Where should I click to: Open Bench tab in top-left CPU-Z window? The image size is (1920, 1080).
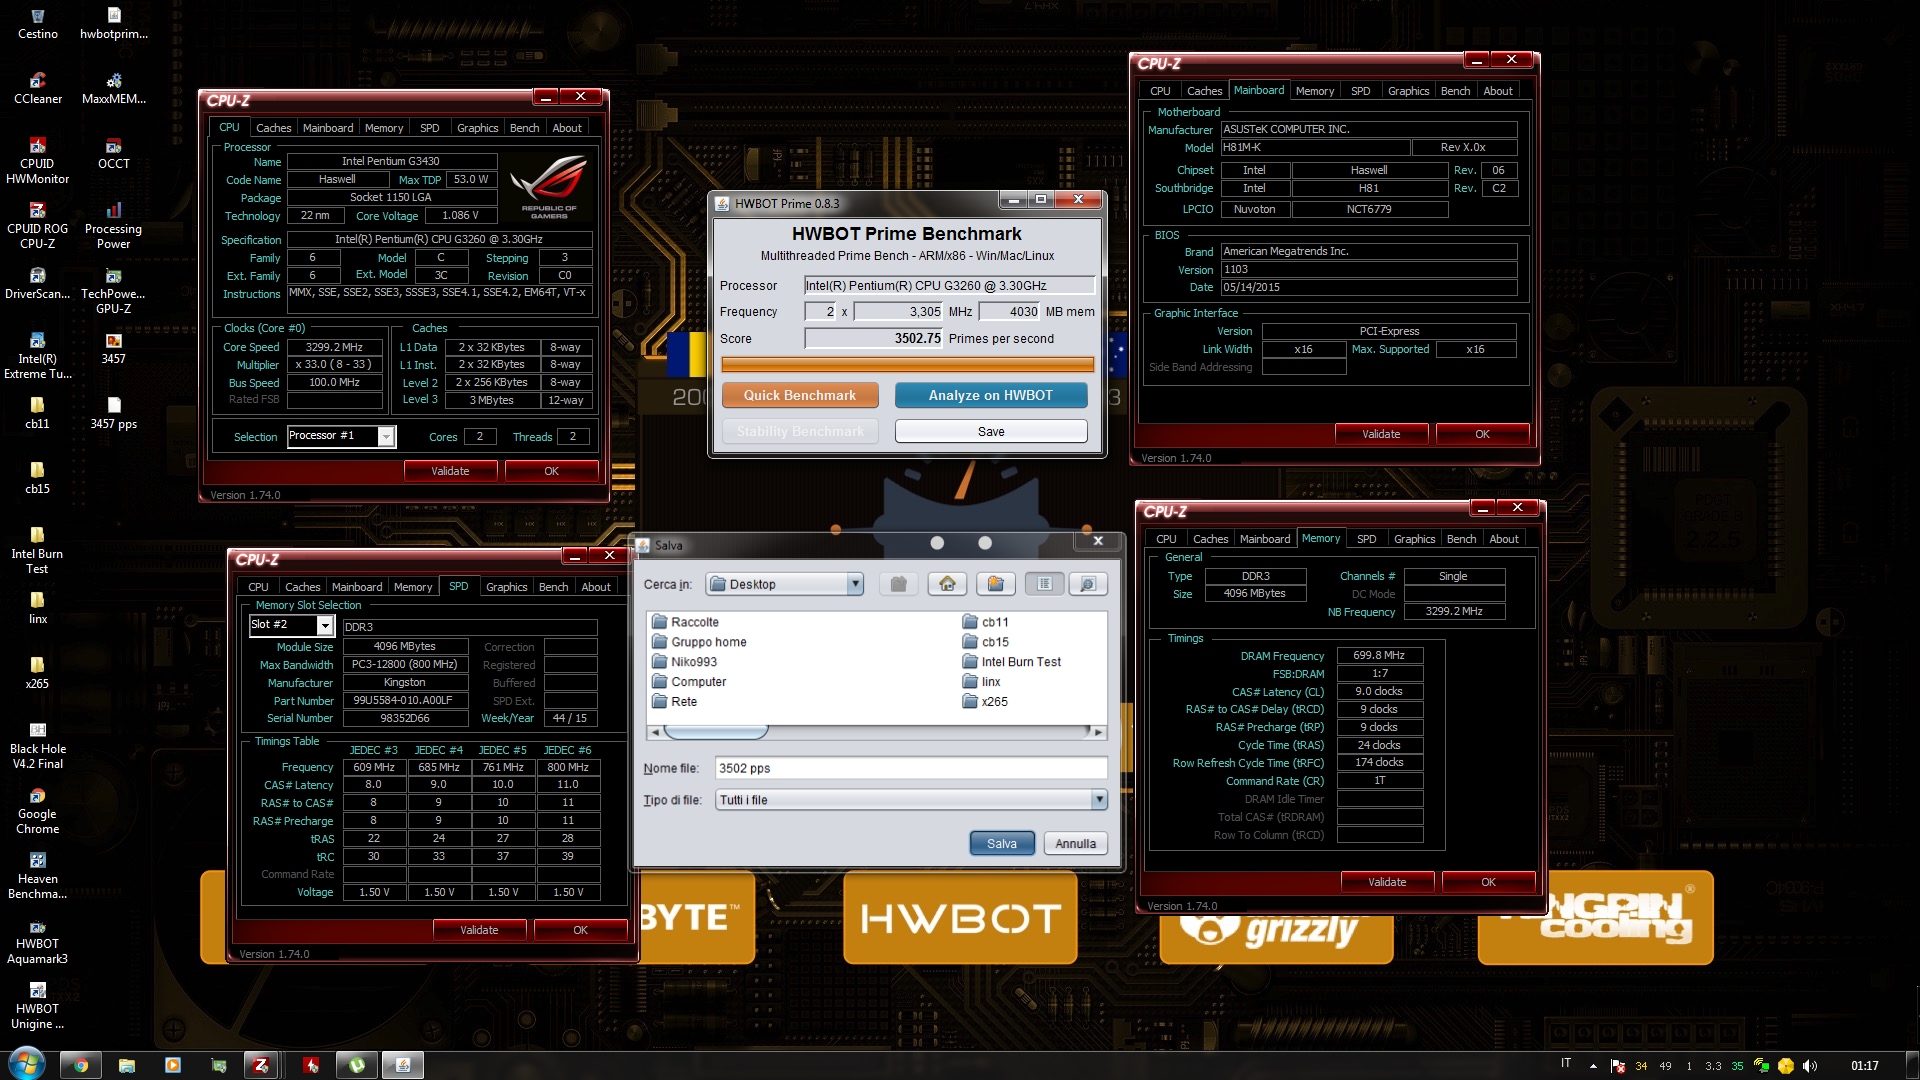pos(524,128)
